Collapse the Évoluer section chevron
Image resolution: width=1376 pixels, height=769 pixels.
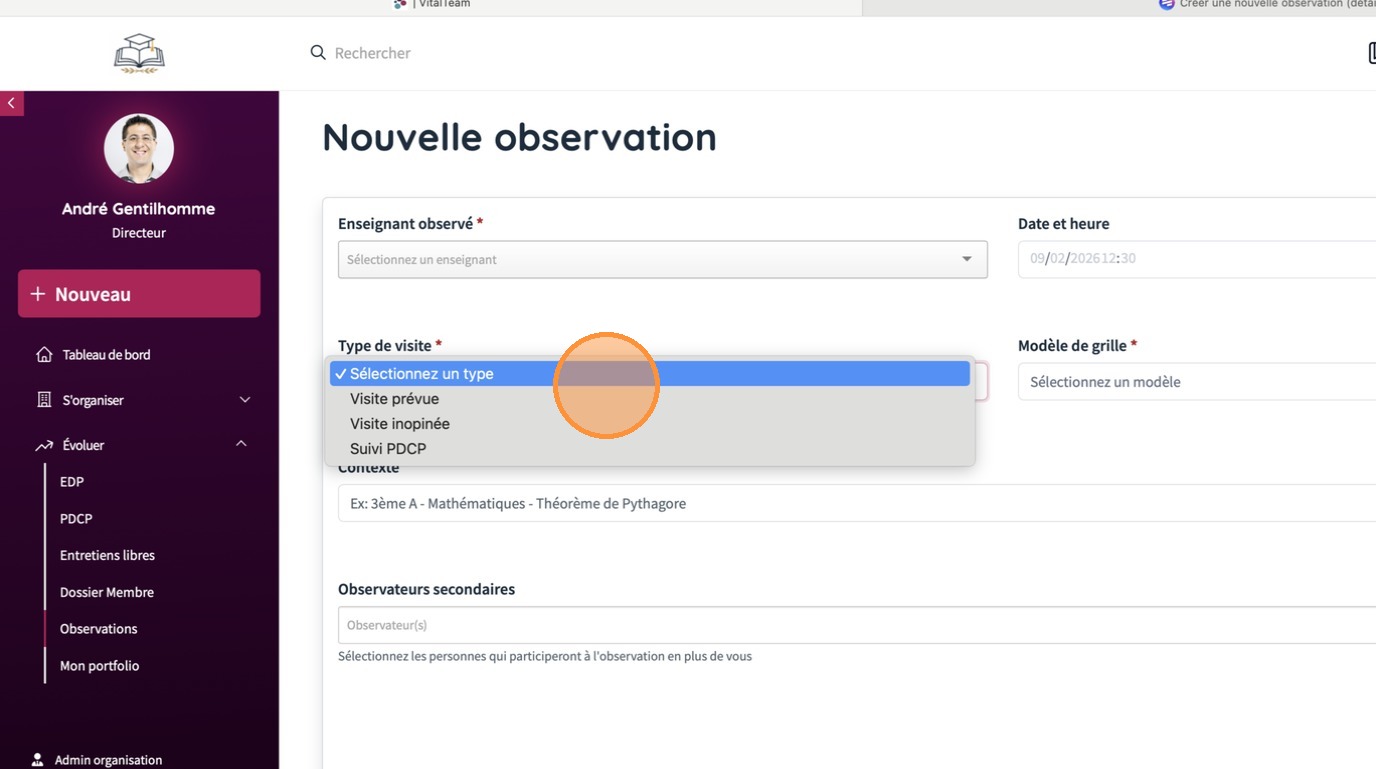(x=241, y=444)
